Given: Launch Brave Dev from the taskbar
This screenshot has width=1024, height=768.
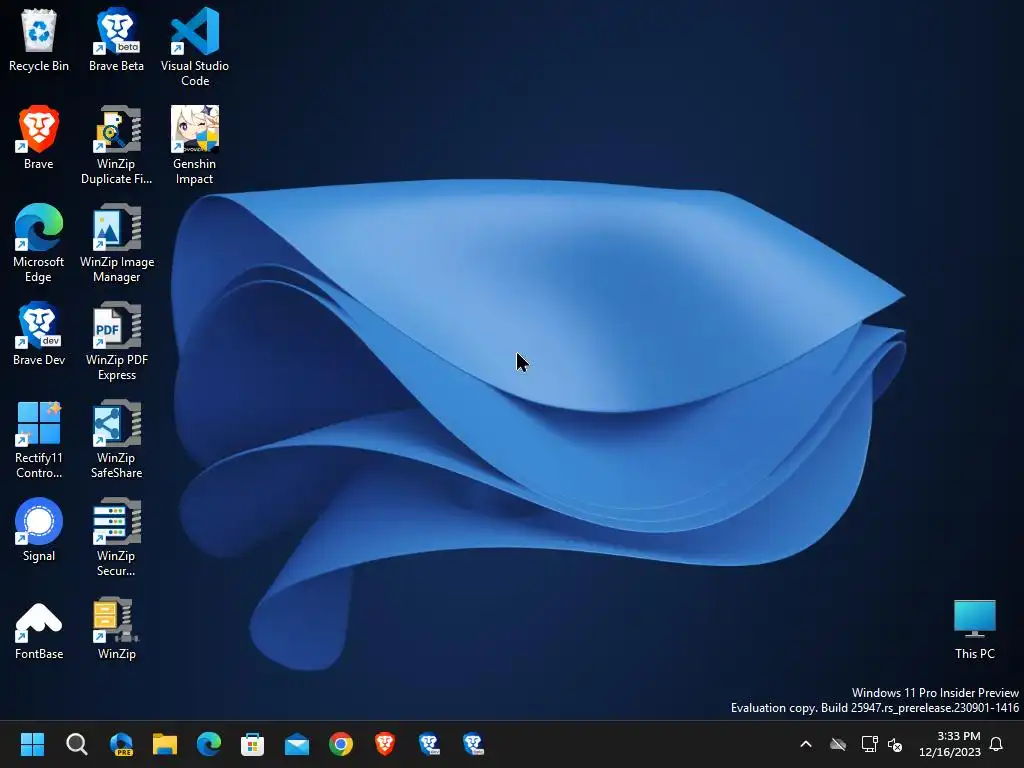Looking at the screenshot, I should [x=429, y=744].
